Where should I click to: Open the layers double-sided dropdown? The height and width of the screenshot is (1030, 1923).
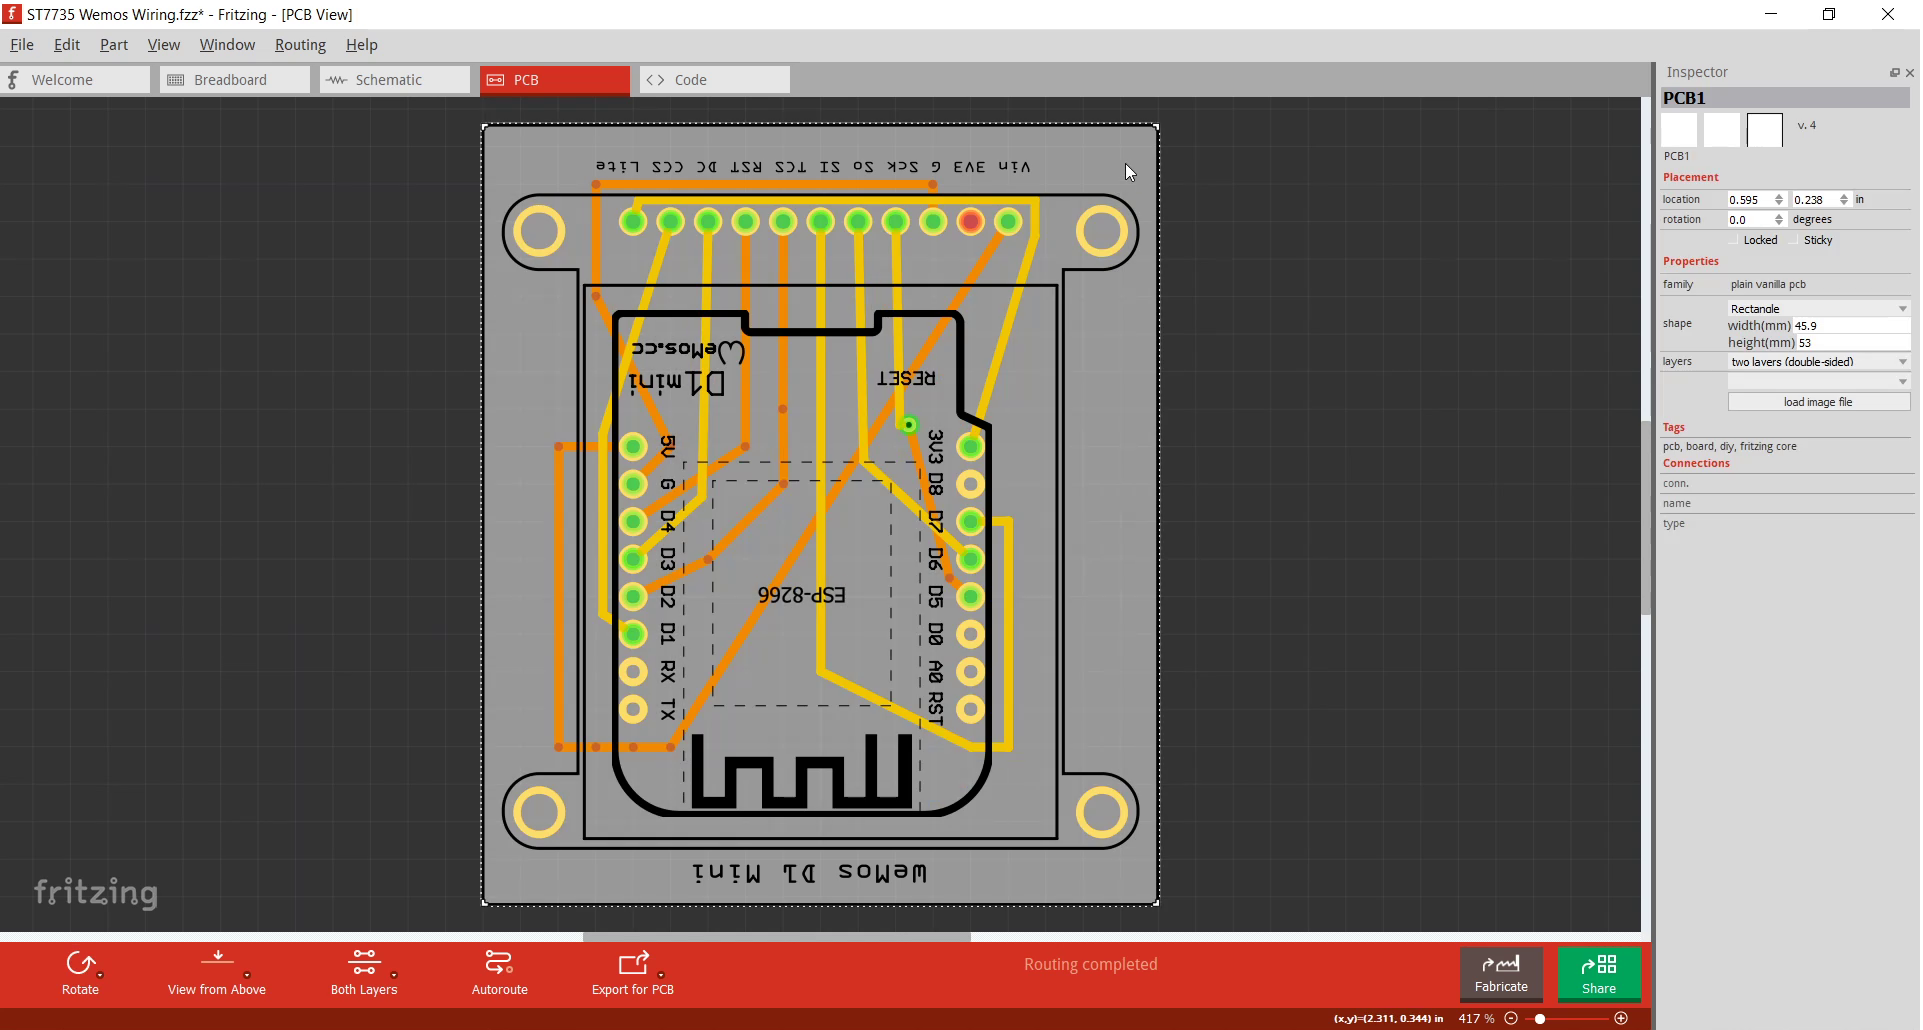coord(1819,362)
